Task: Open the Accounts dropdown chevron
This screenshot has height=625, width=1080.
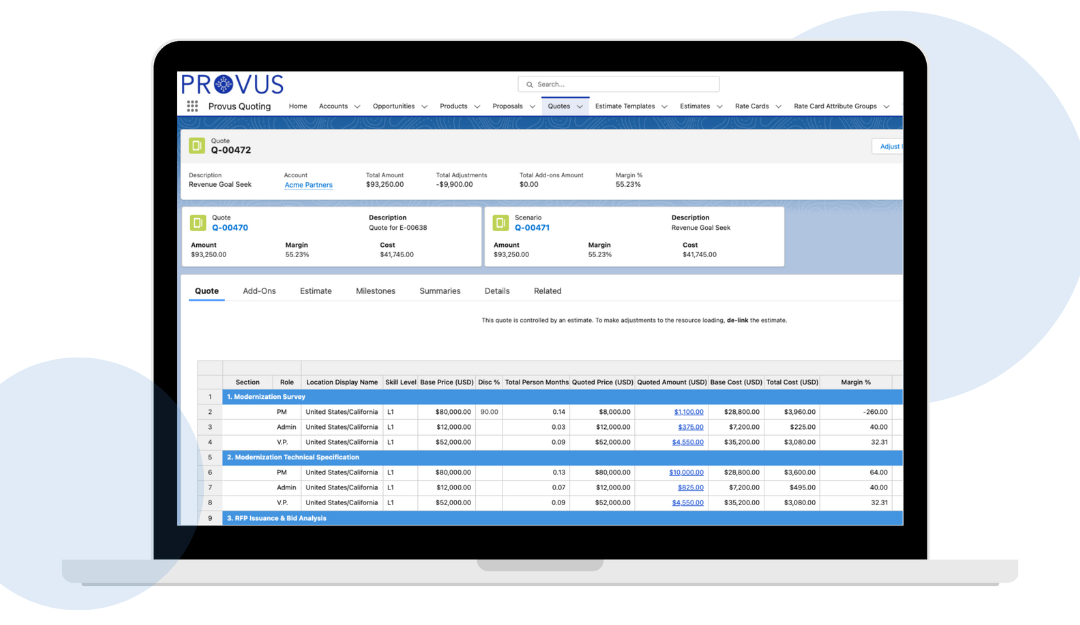Action: click(355, 105)
